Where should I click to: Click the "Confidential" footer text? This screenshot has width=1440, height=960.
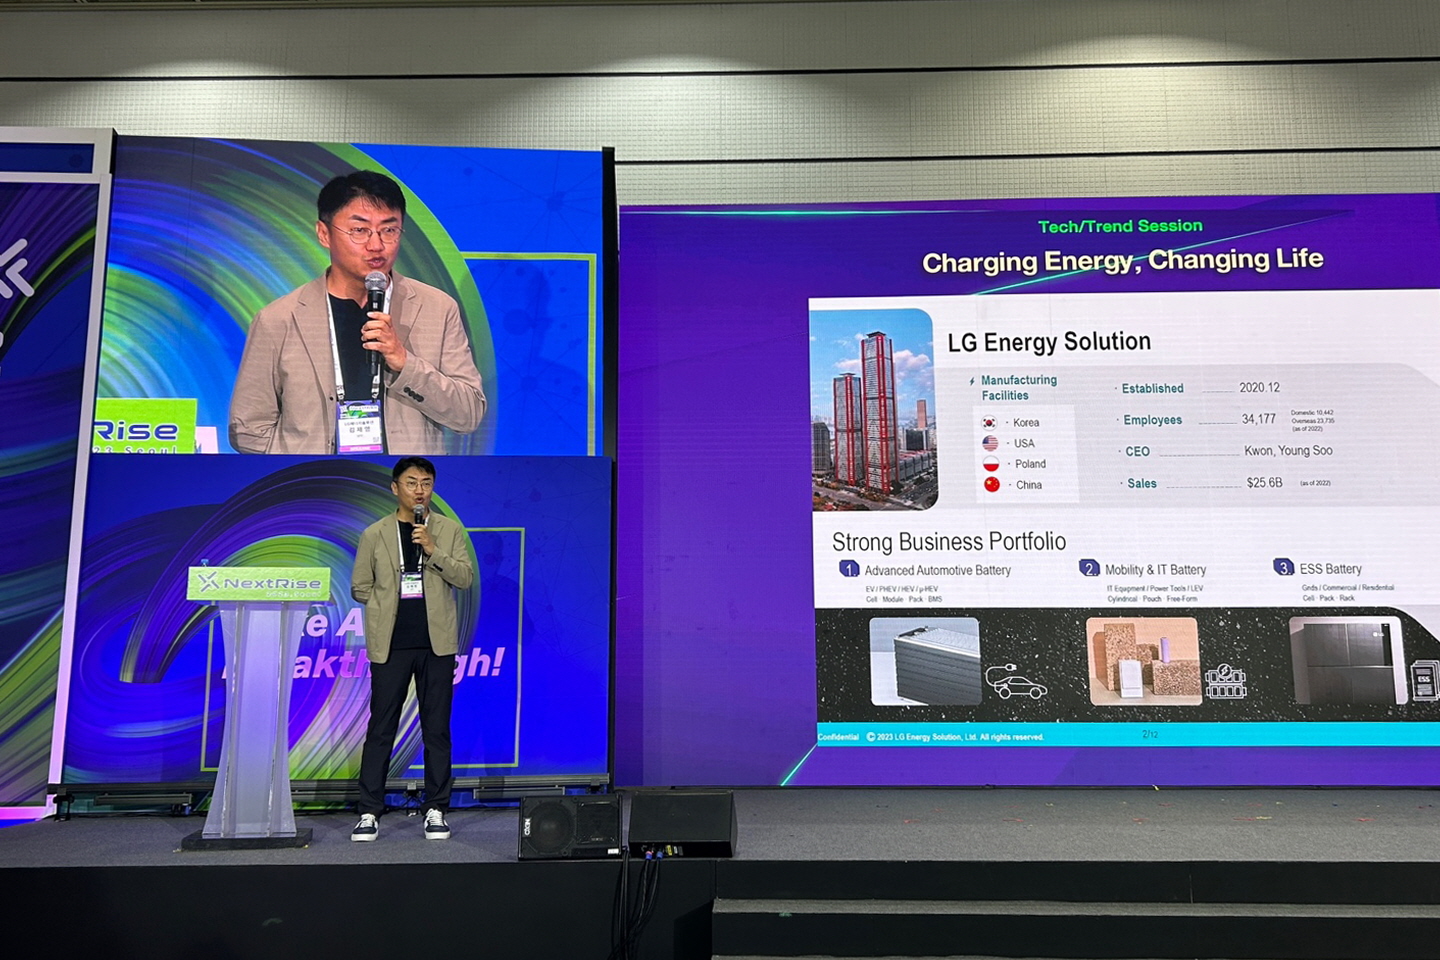click(838, 737)
